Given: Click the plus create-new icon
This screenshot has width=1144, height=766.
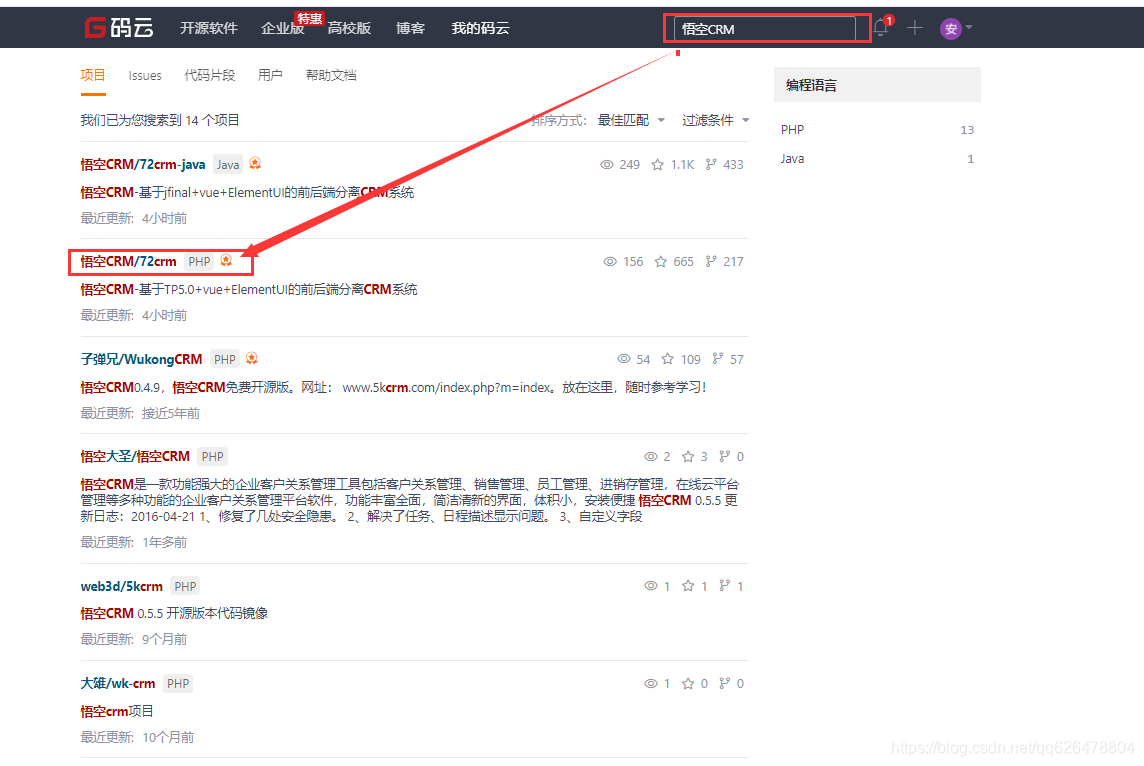Looking at the screenshot, I should click(x=915, y=28).
